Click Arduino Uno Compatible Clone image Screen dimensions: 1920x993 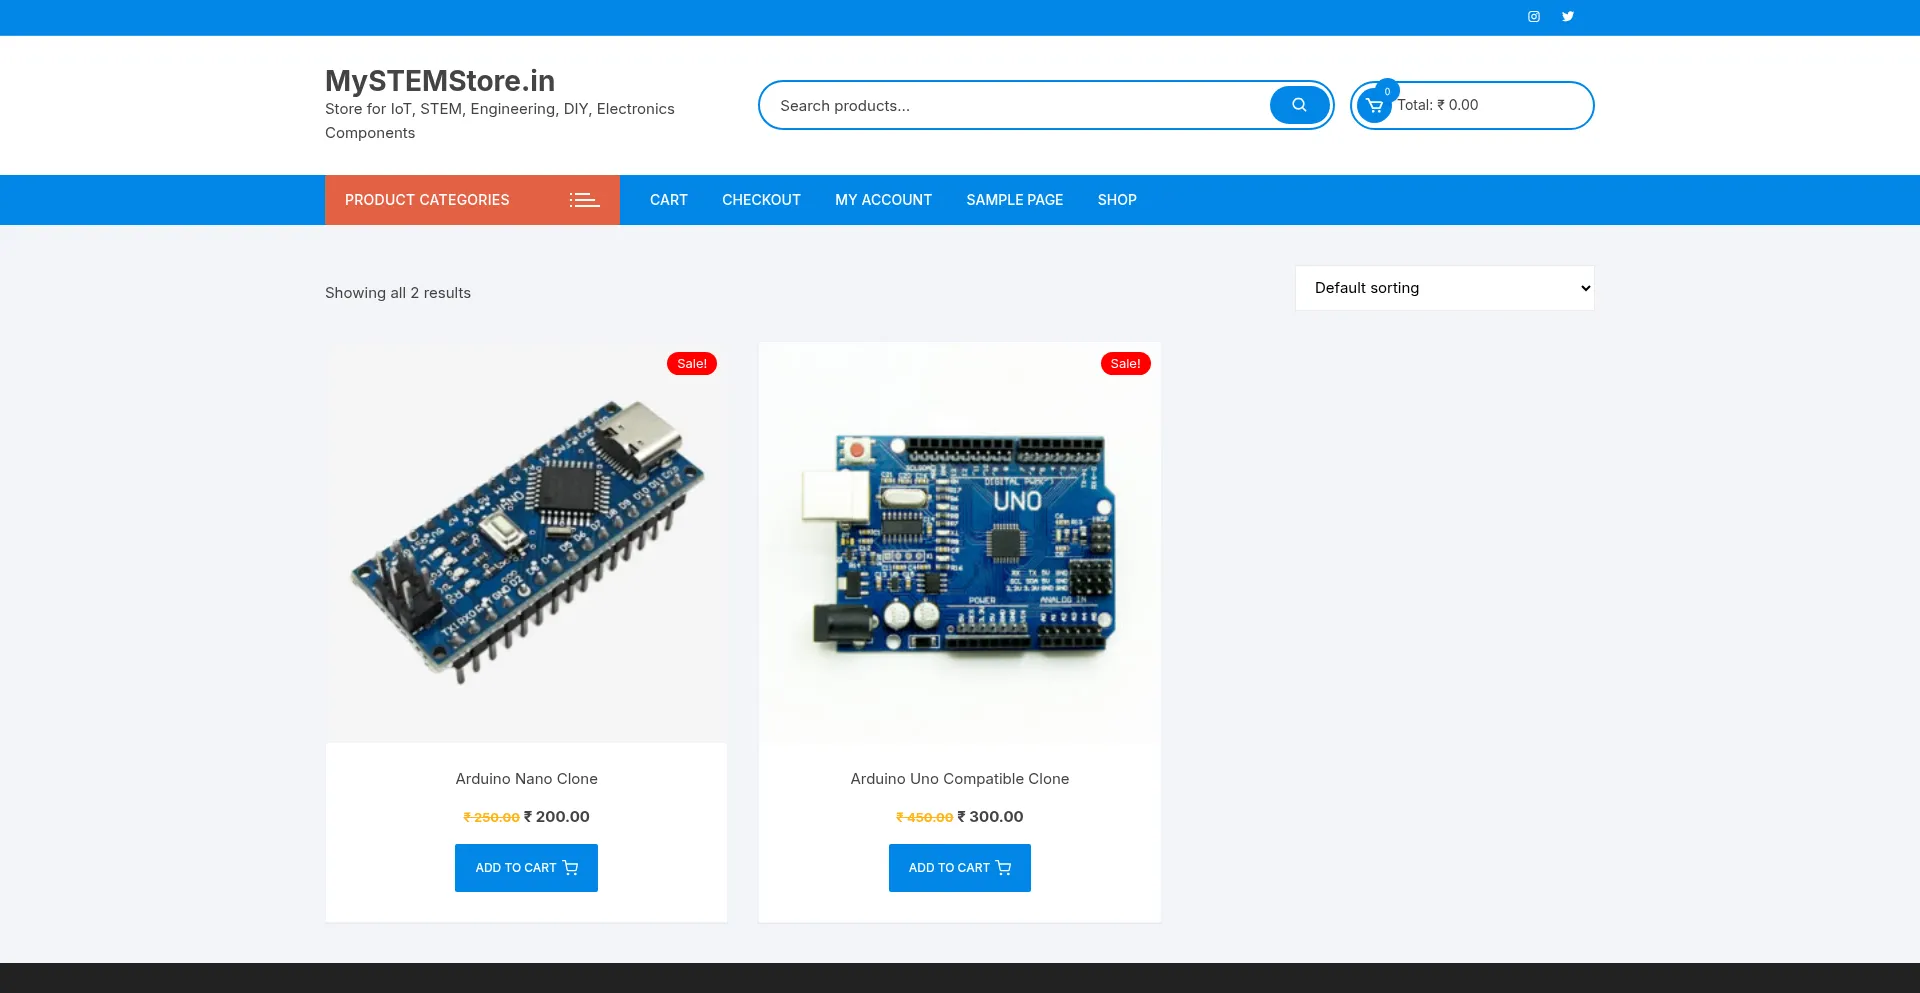pos(960,542)
